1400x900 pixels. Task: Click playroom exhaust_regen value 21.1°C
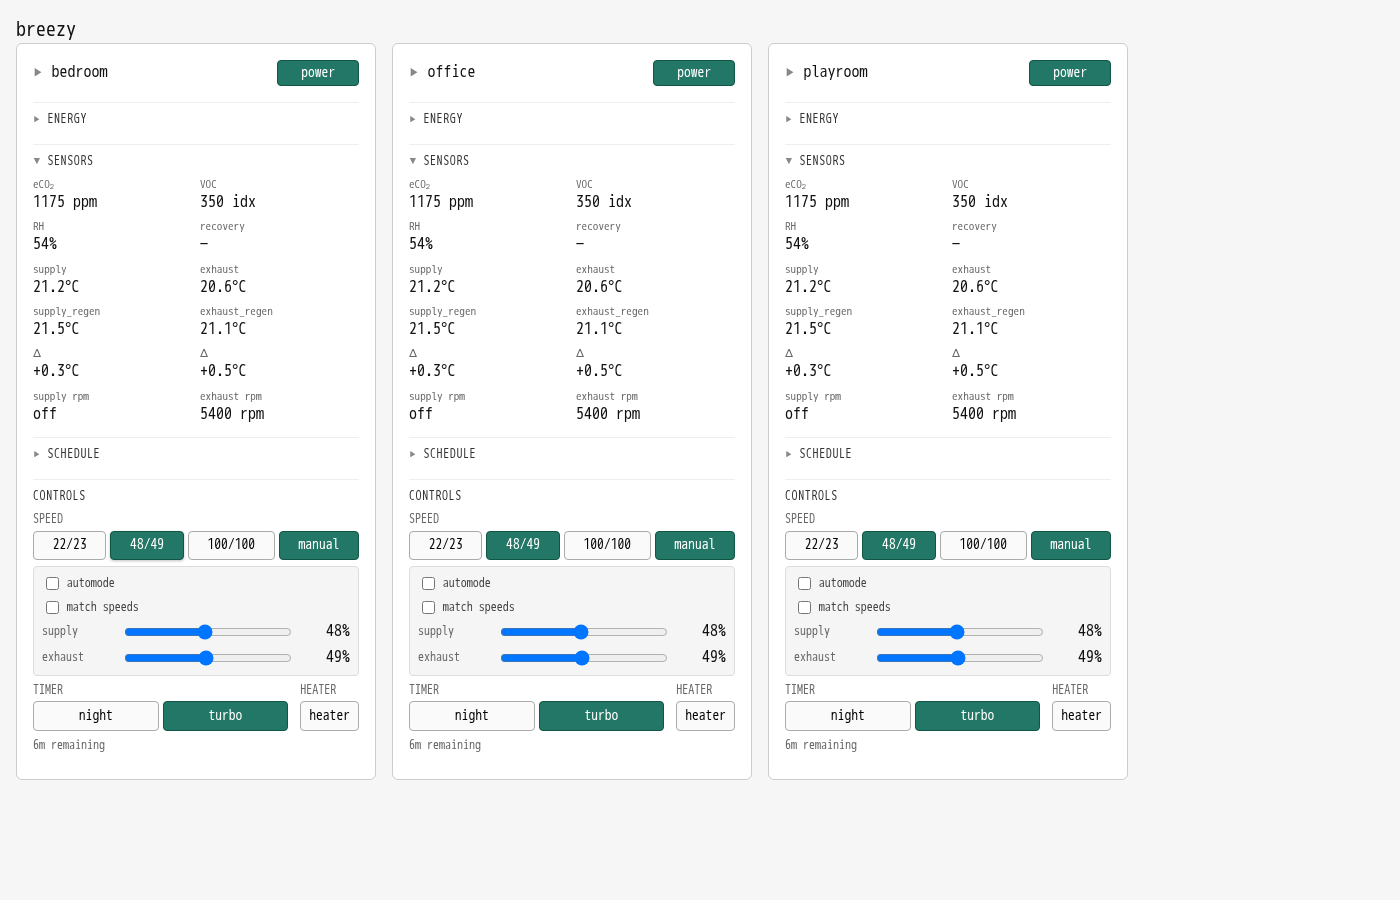pyautogui.click(x=975, y=329)
